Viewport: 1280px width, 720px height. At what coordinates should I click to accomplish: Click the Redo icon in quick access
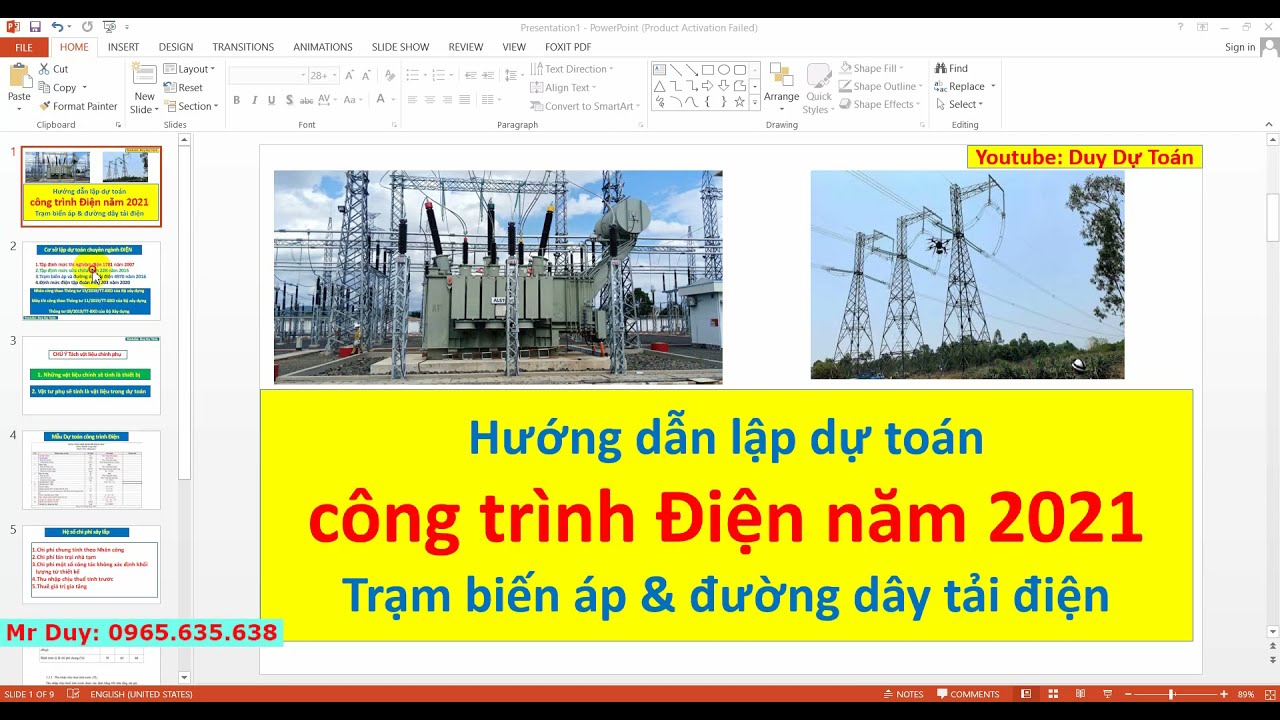tap(87, 27)
